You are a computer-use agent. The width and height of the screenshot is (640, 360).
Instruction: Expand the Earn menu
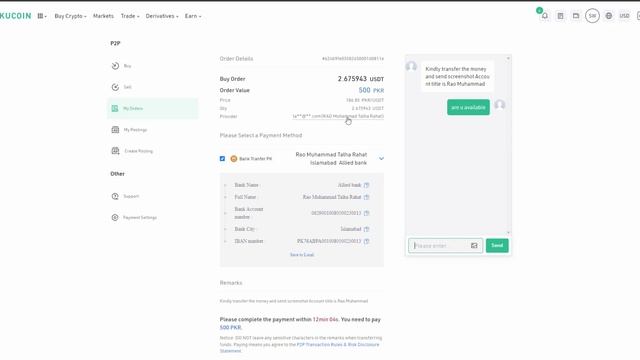point(193,16)
